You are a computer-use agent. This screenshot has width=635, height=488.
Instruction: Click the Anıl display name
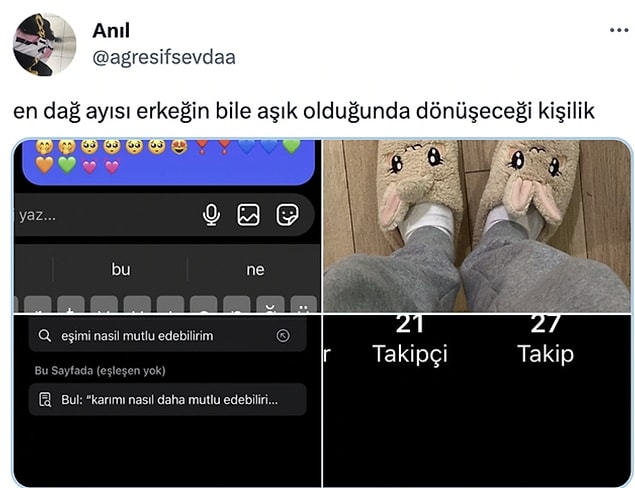coord(111,30)
